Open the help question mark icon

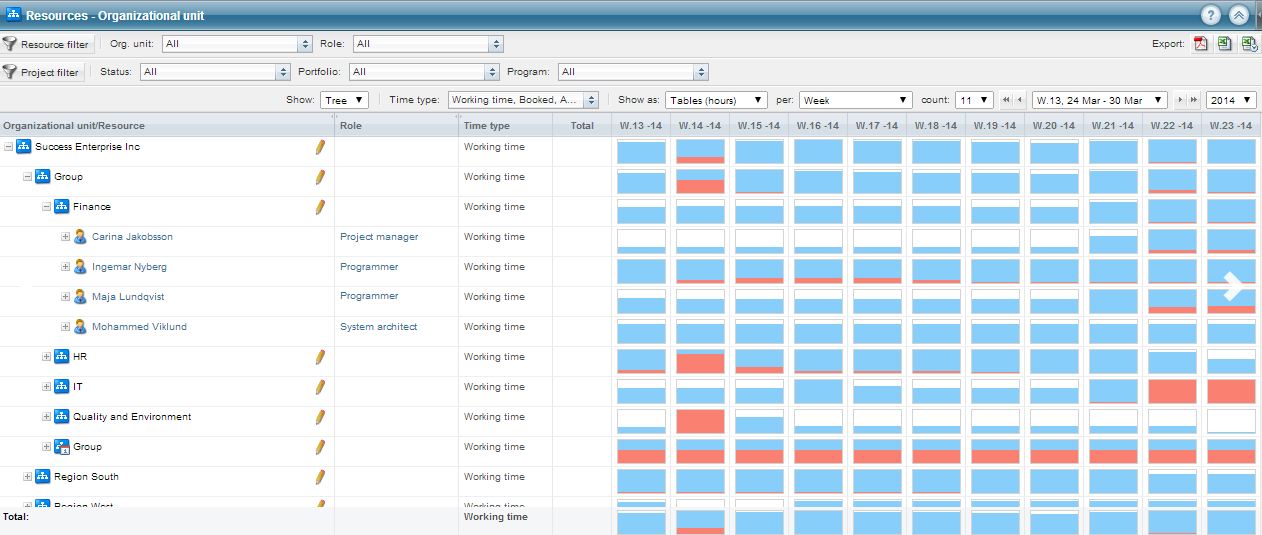pos(1211,15)
